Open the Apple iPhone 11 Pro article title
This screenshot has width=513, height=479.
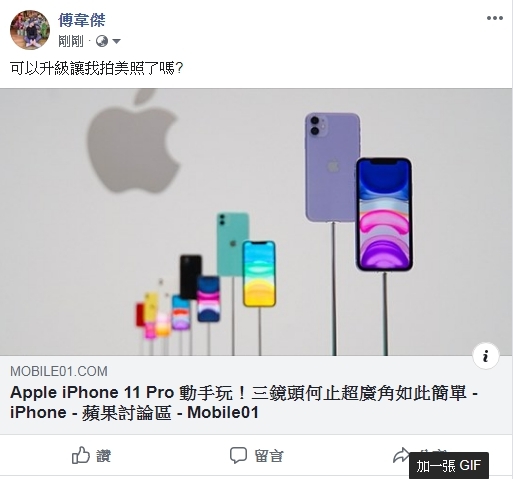pos(244,403)
